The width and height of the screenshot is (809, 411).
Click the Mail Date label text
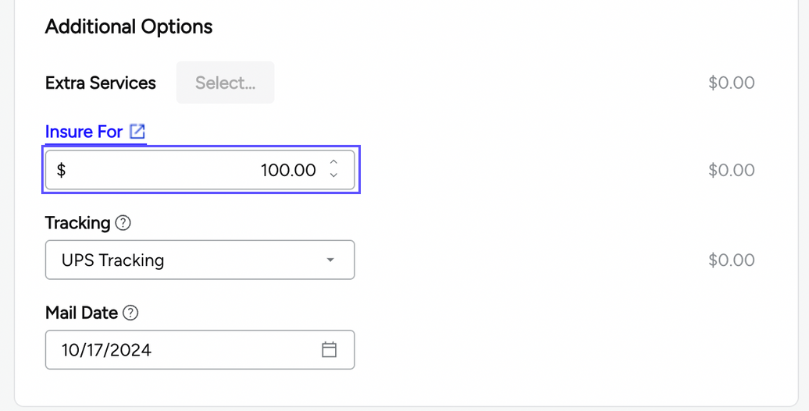coord(81,313)
